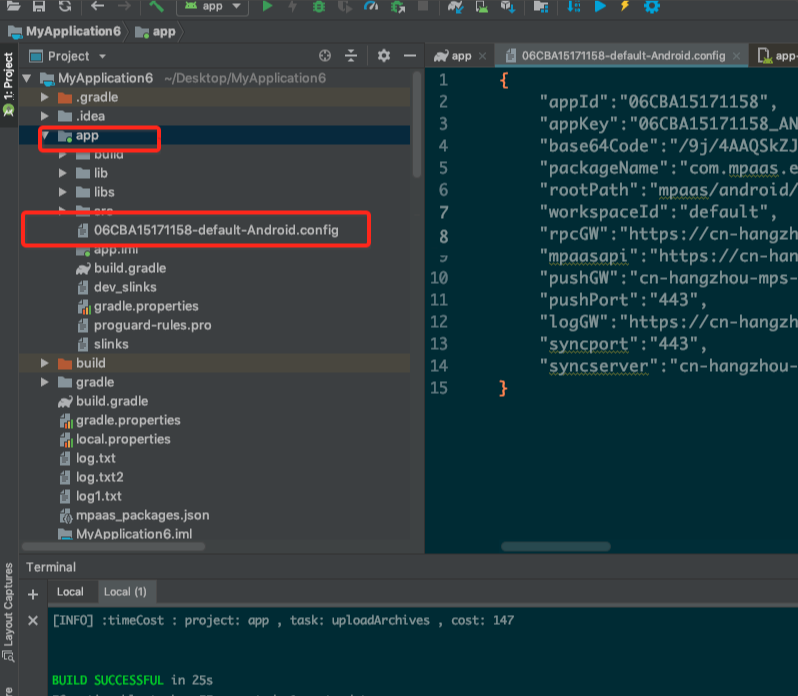Image resolution: width=798 pixels, height=696 pixels.
Task: Click the locate/scroll-from-source target icon
Action: click(324, 56)
